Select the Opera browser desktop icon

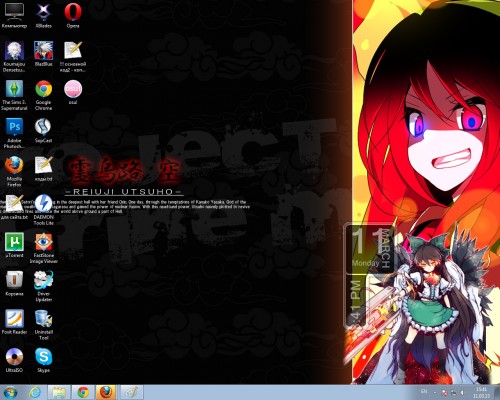pyautogui.click(x=73, y=15)
